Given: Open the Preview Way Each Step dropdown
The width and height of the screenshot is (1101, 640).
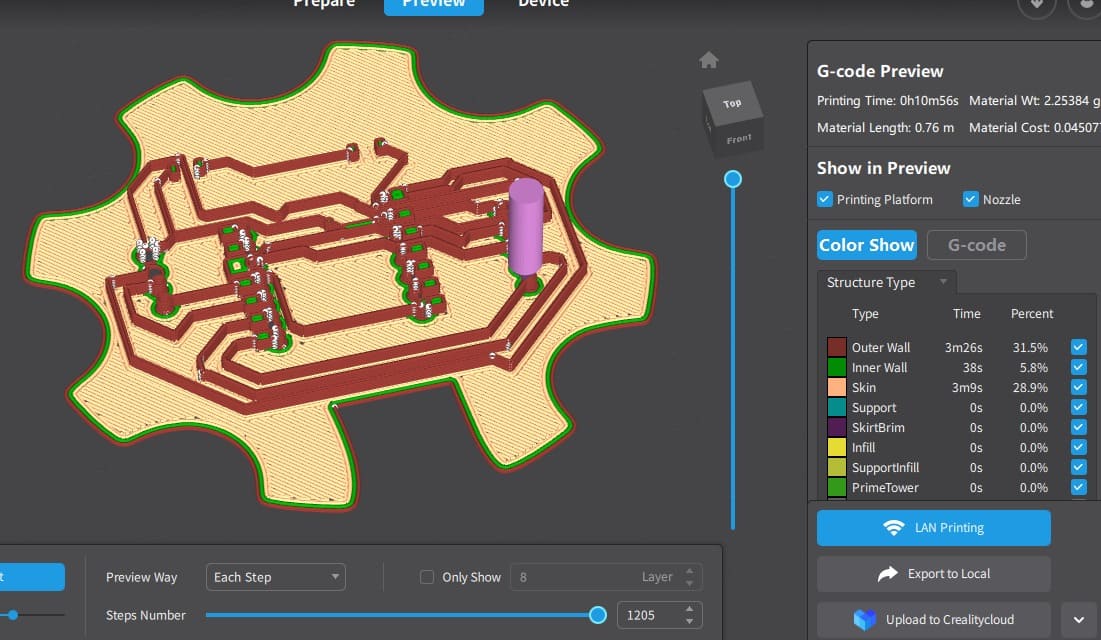Looking at the screenshot, I should pos(275,577).
